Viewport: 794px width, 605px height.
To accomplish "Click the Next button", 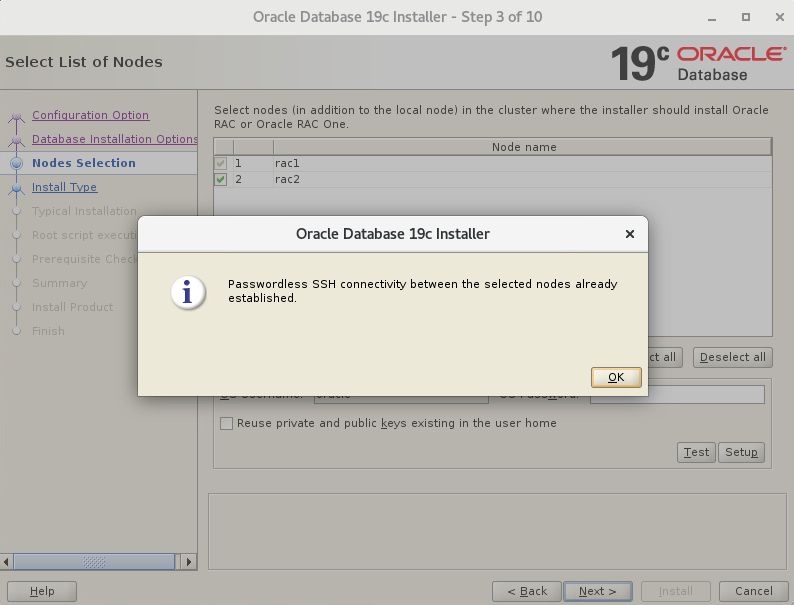I will click(x=597, y=591).
